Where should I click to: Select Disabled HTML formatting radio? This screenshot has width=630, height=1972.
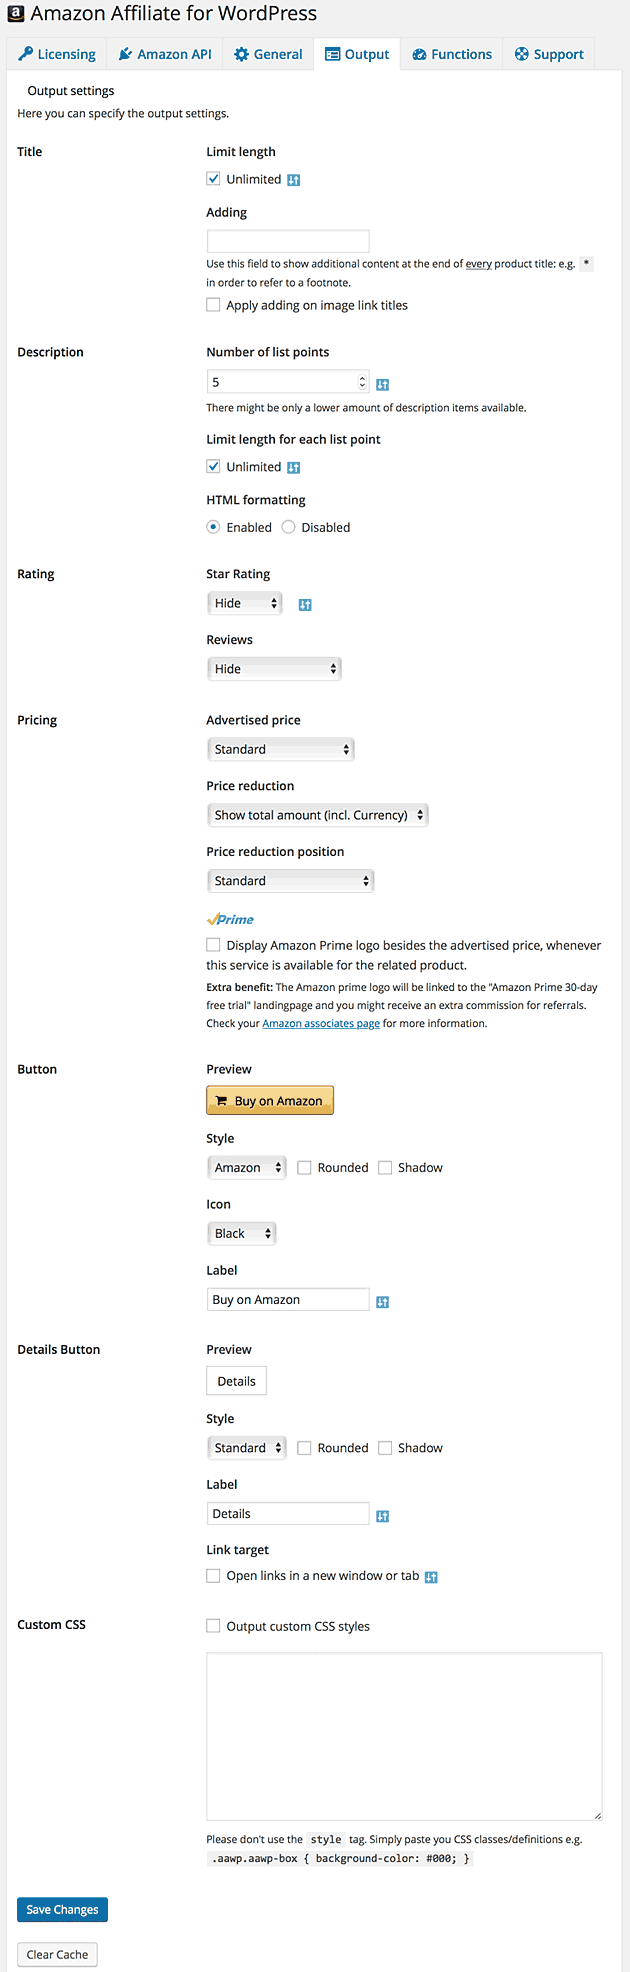coord(288,527)
